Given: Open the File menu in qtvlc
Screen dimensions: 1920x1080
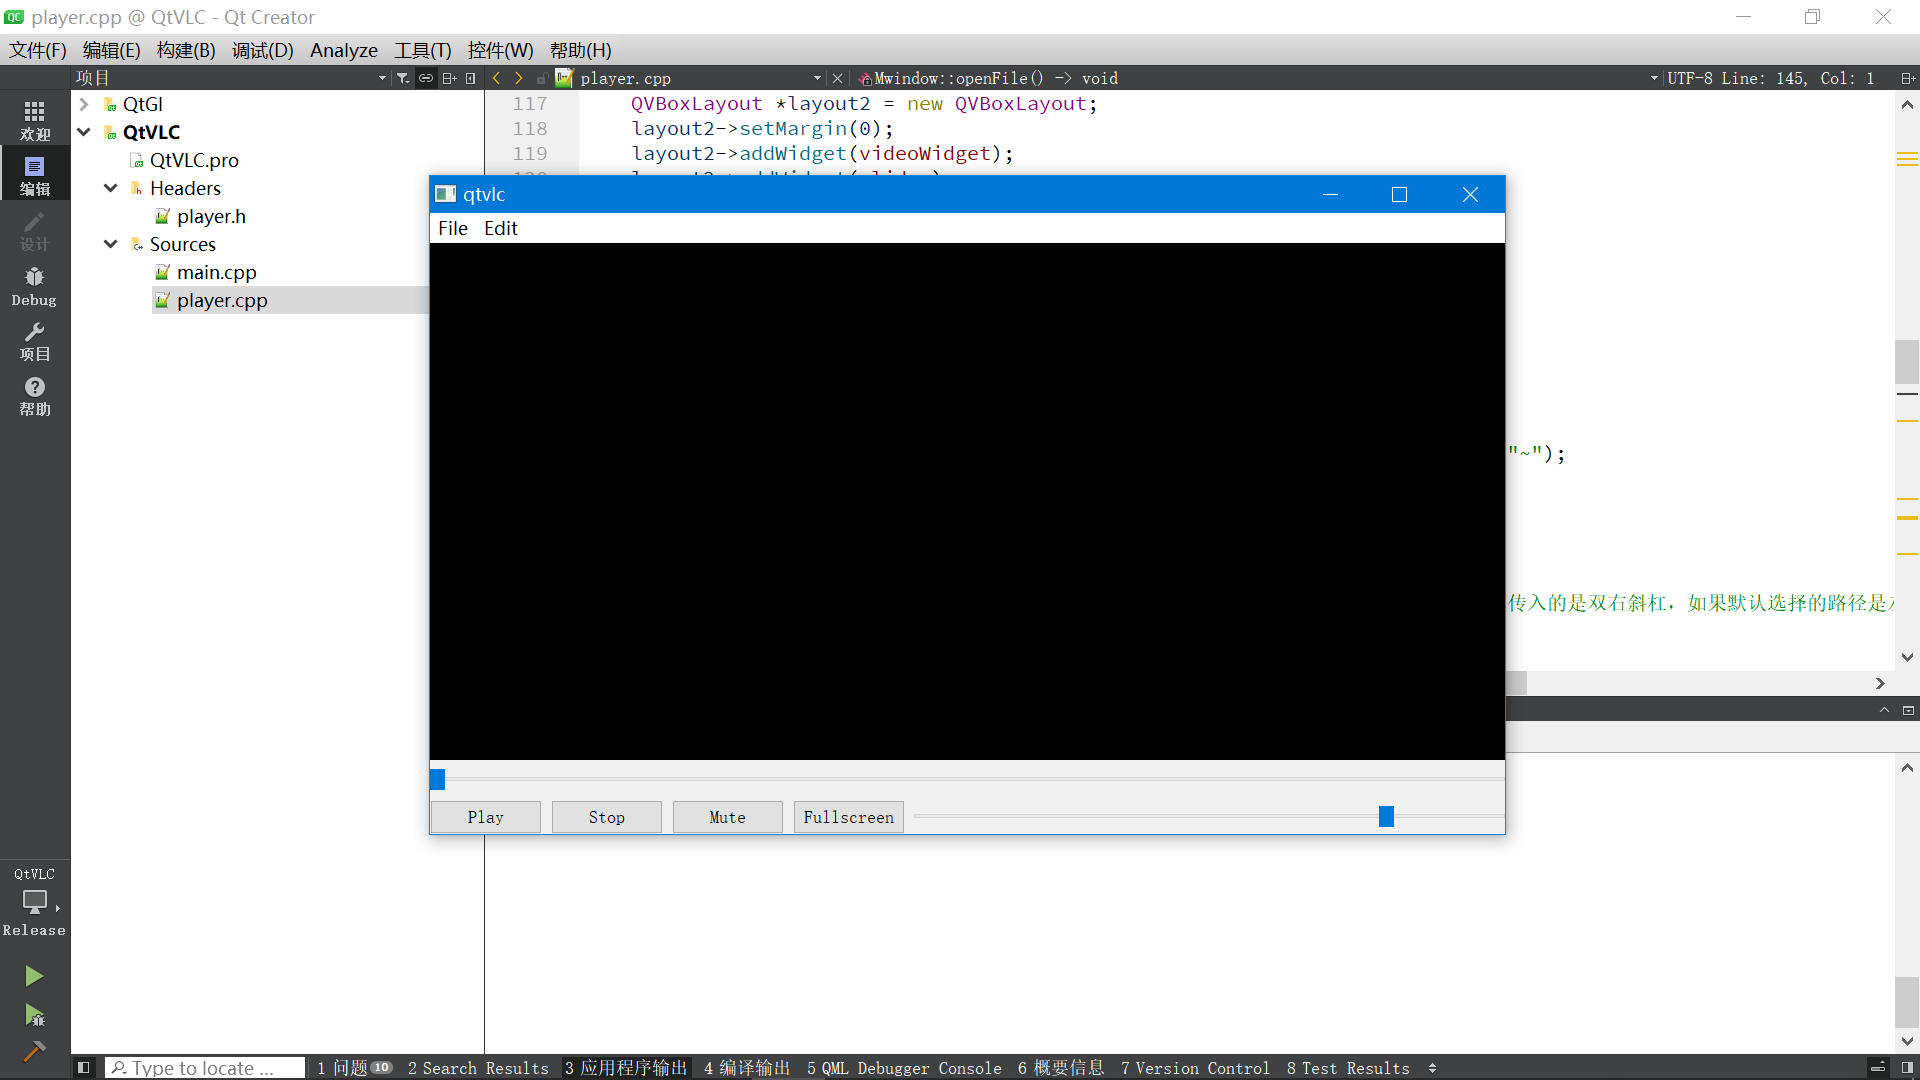Looking at the screenshot, I should [x=452, y=227].
